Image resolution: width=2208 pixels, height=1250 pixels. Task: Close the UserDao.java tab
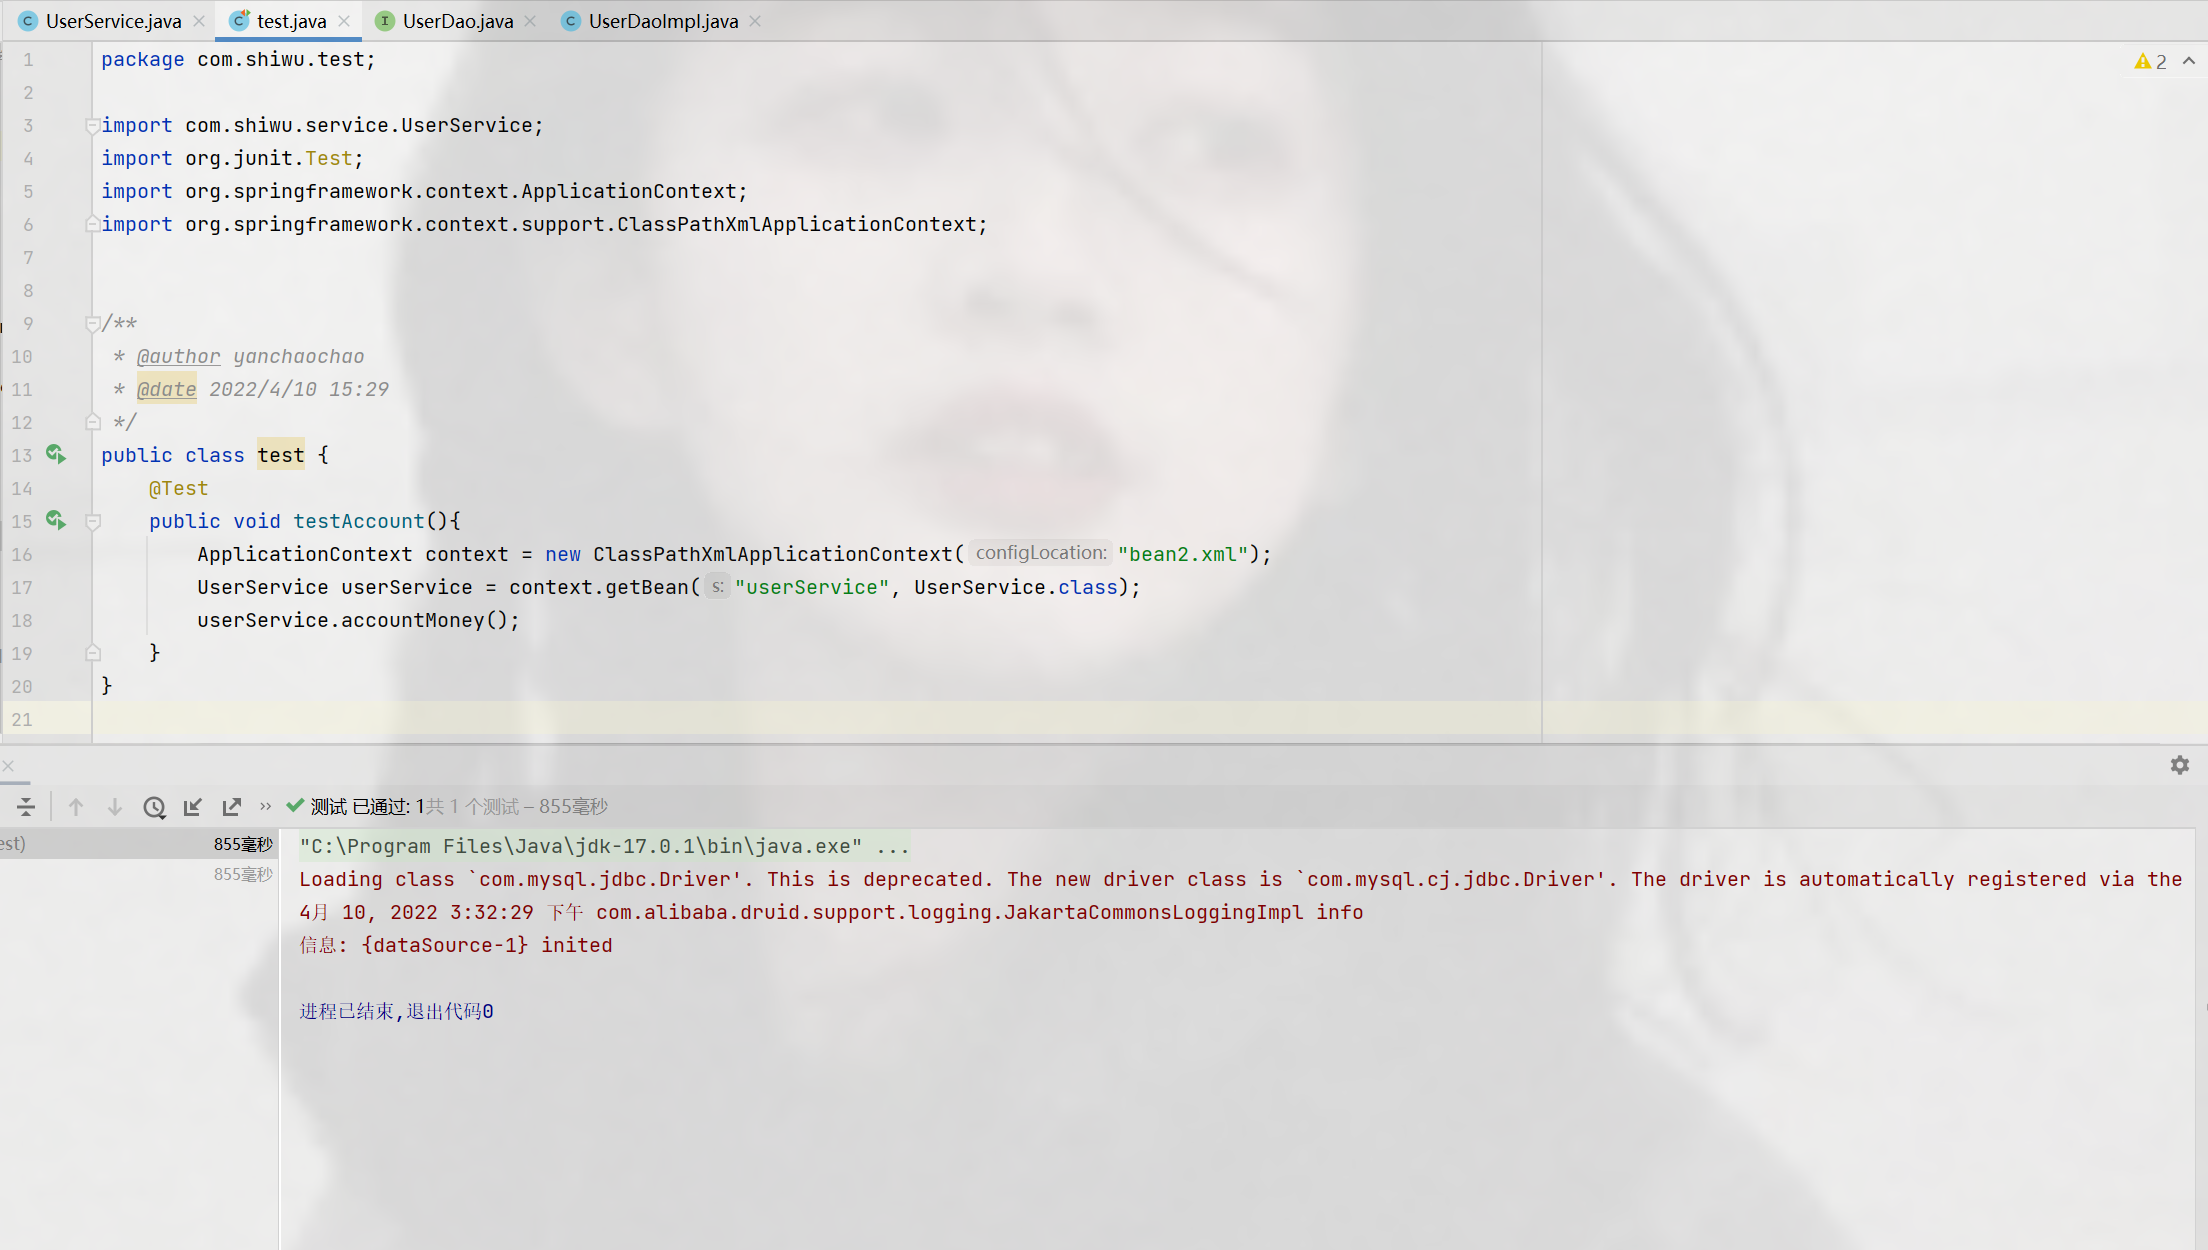coord(530,21)
